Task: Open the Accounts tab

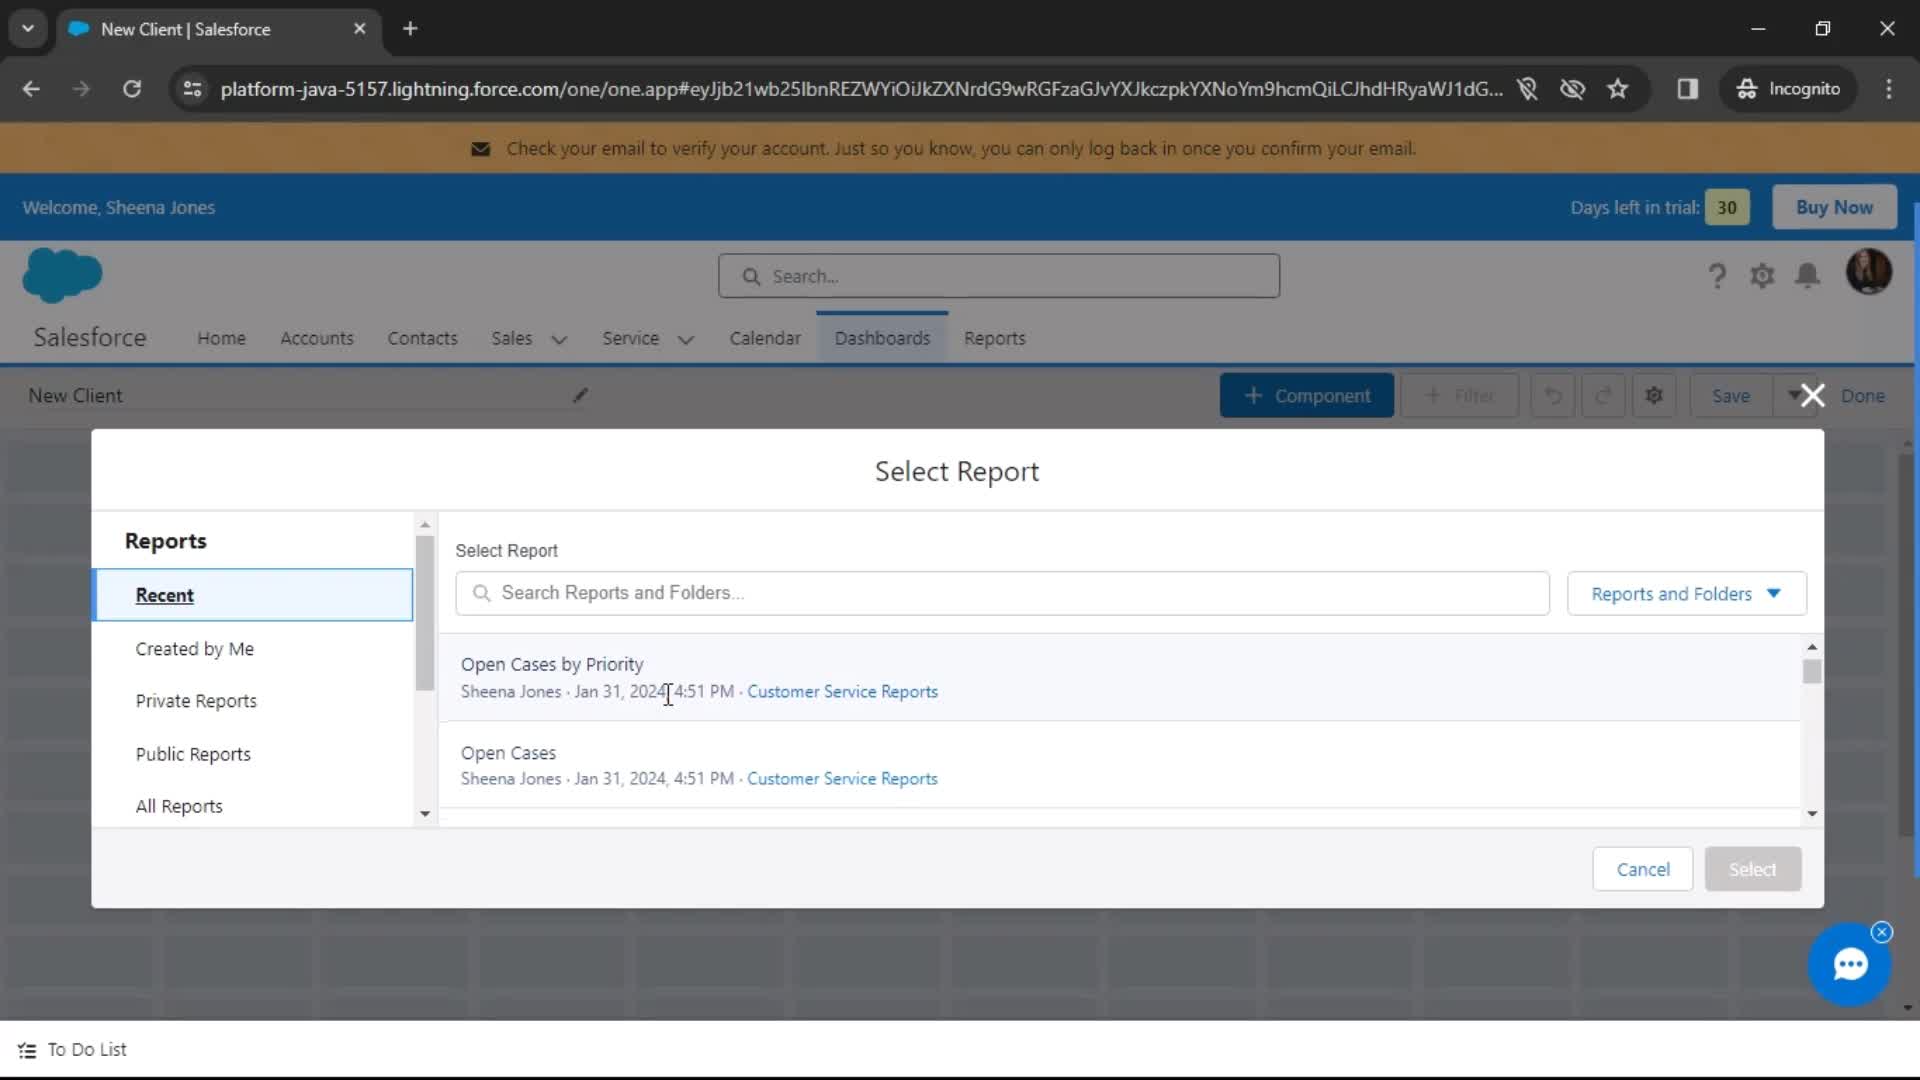Action: click(x=317, y=338)
